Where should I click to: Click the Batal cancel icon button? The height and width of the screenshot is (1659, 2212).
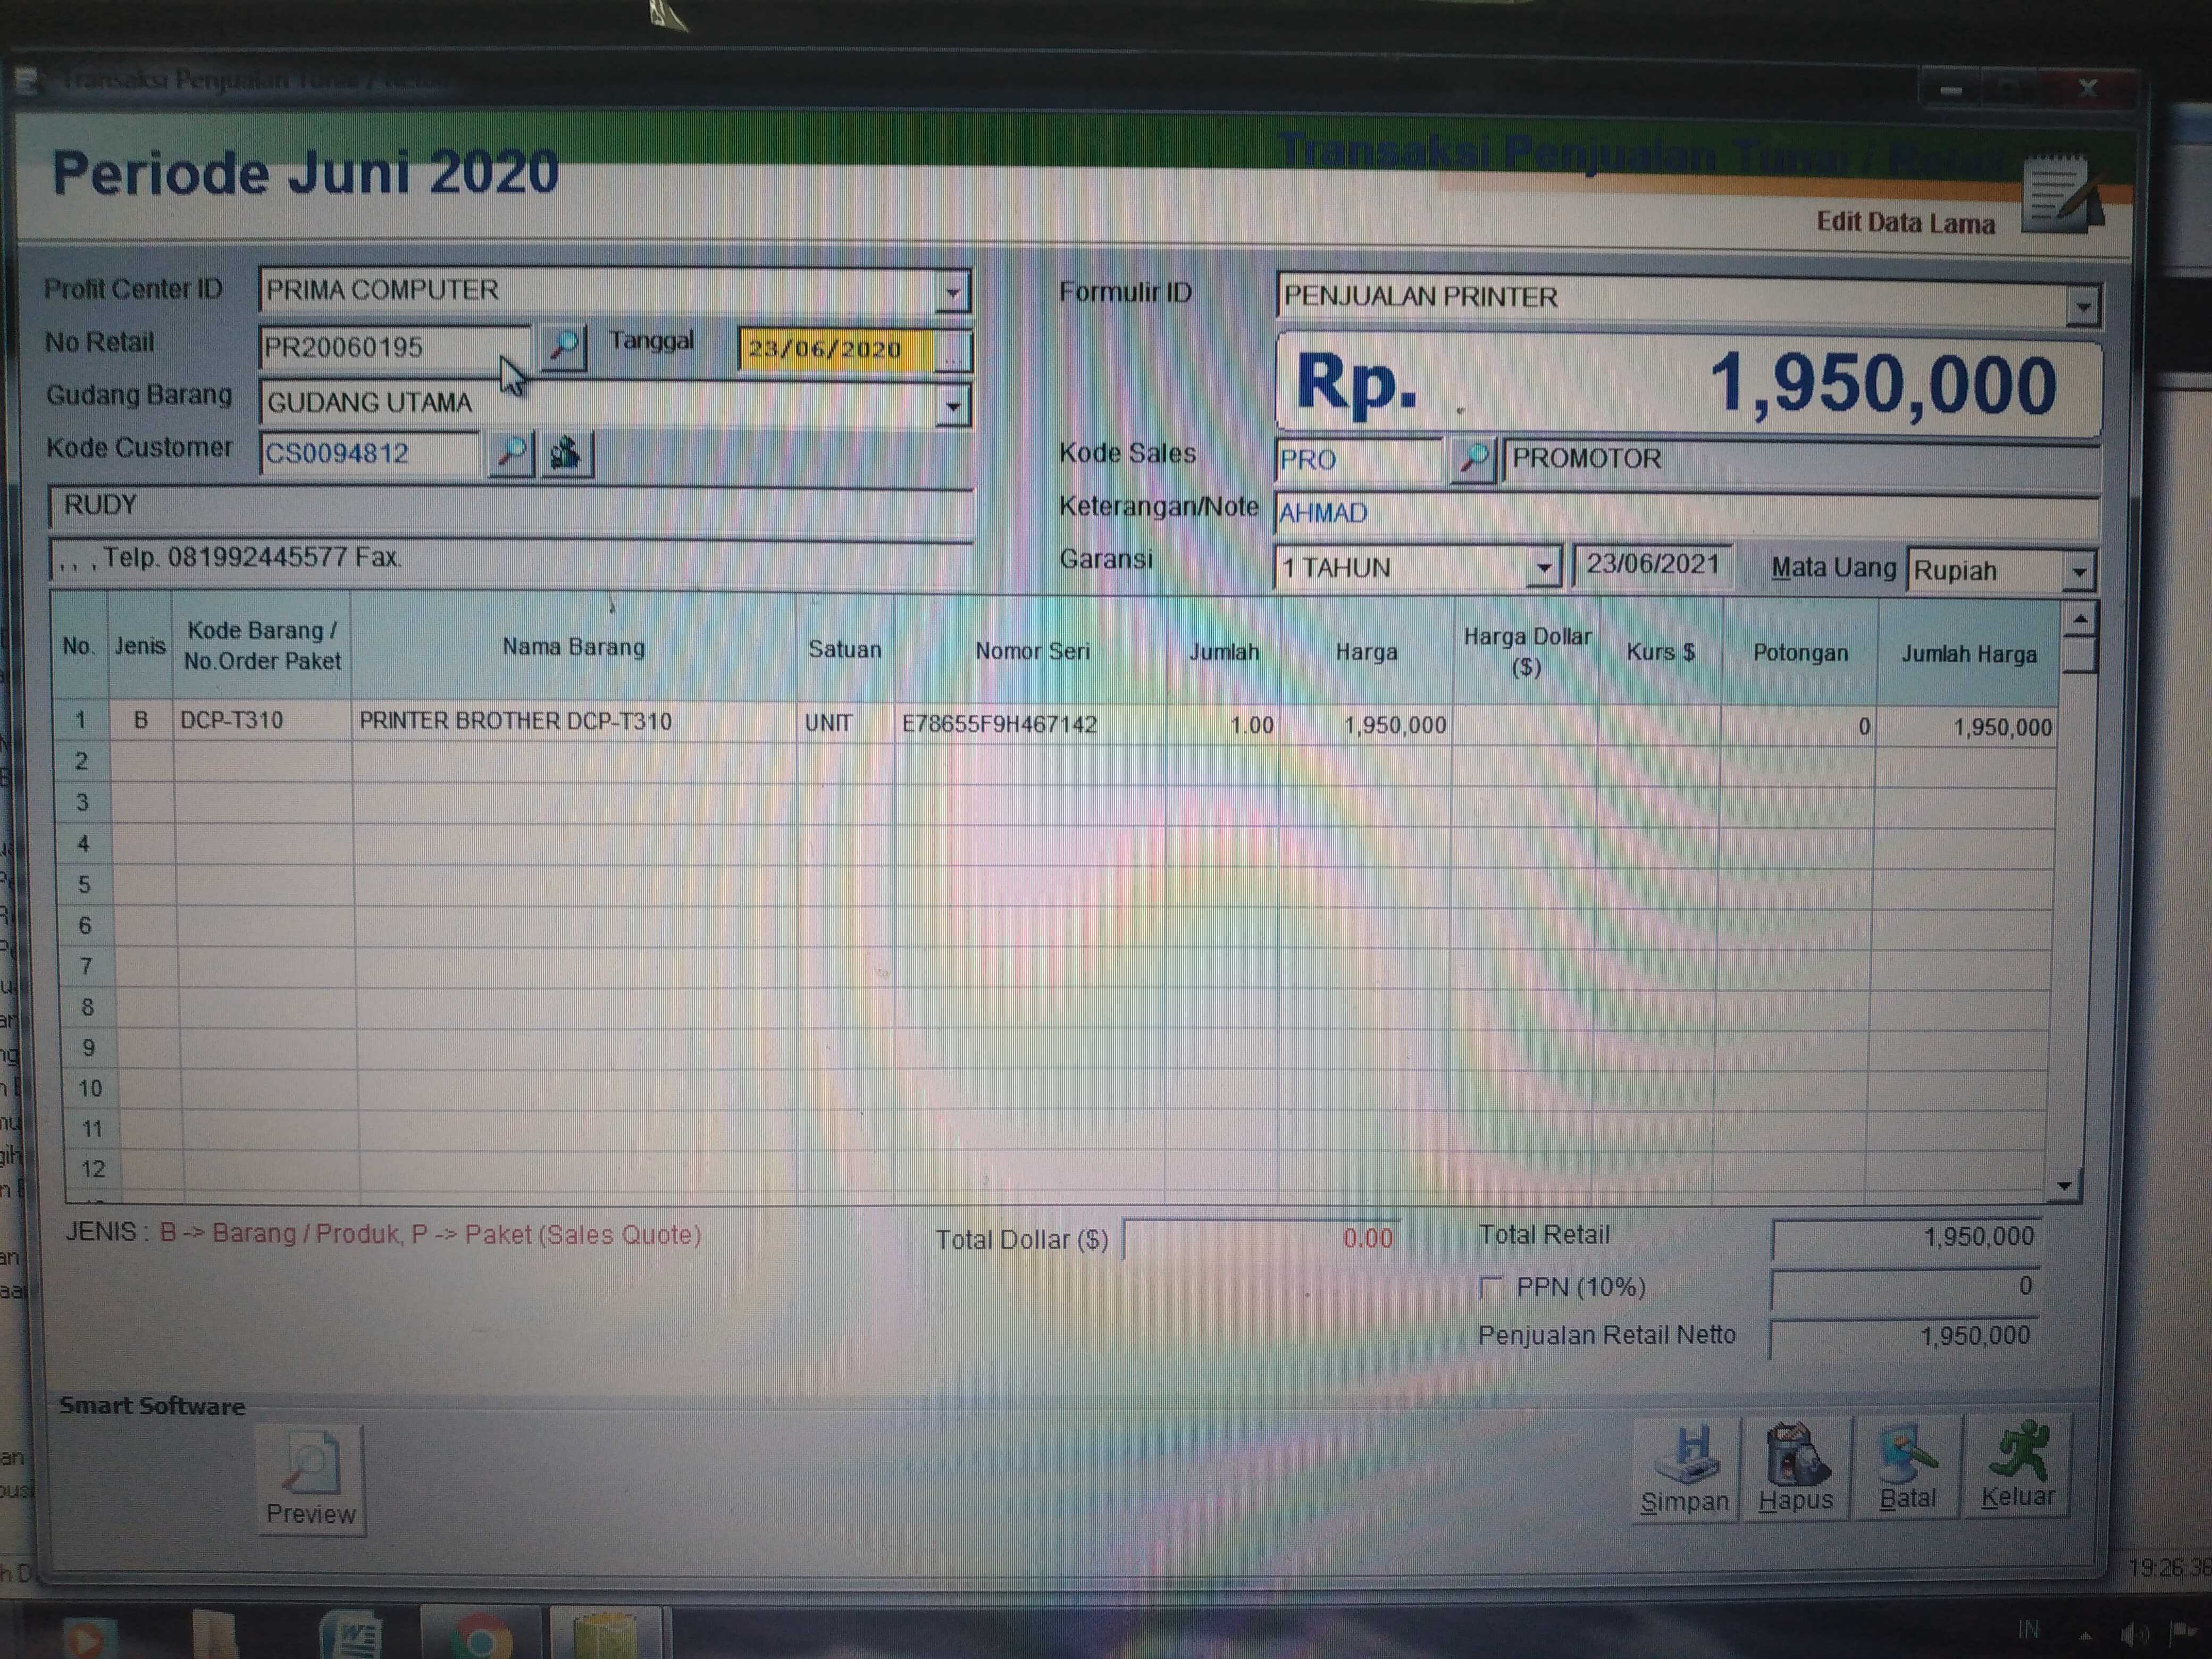click(1907, 1467)
